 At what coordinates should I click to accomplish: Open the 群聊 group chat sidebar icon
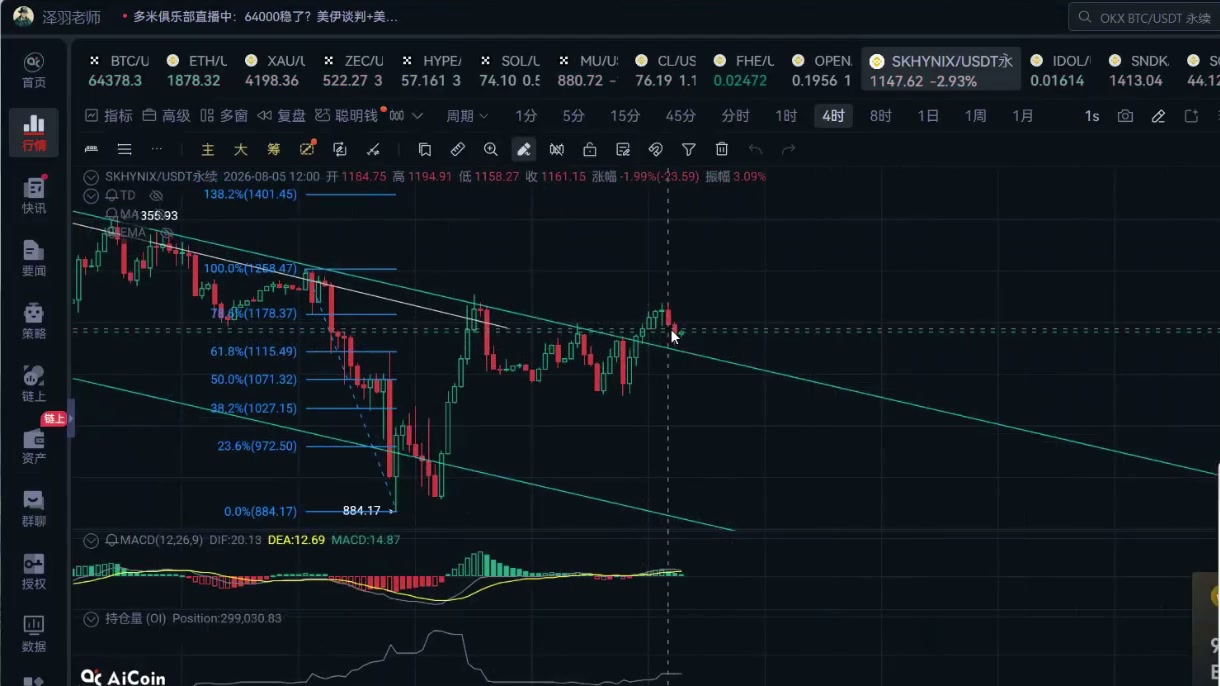[33, 509]
